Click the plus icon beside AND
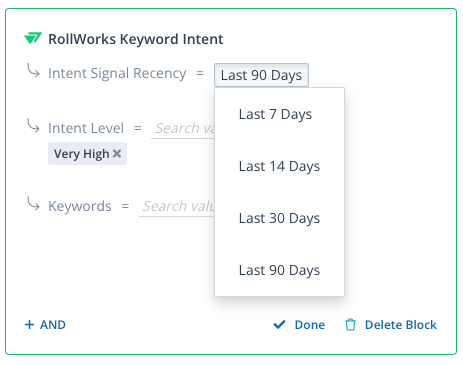 coord(29,324)
